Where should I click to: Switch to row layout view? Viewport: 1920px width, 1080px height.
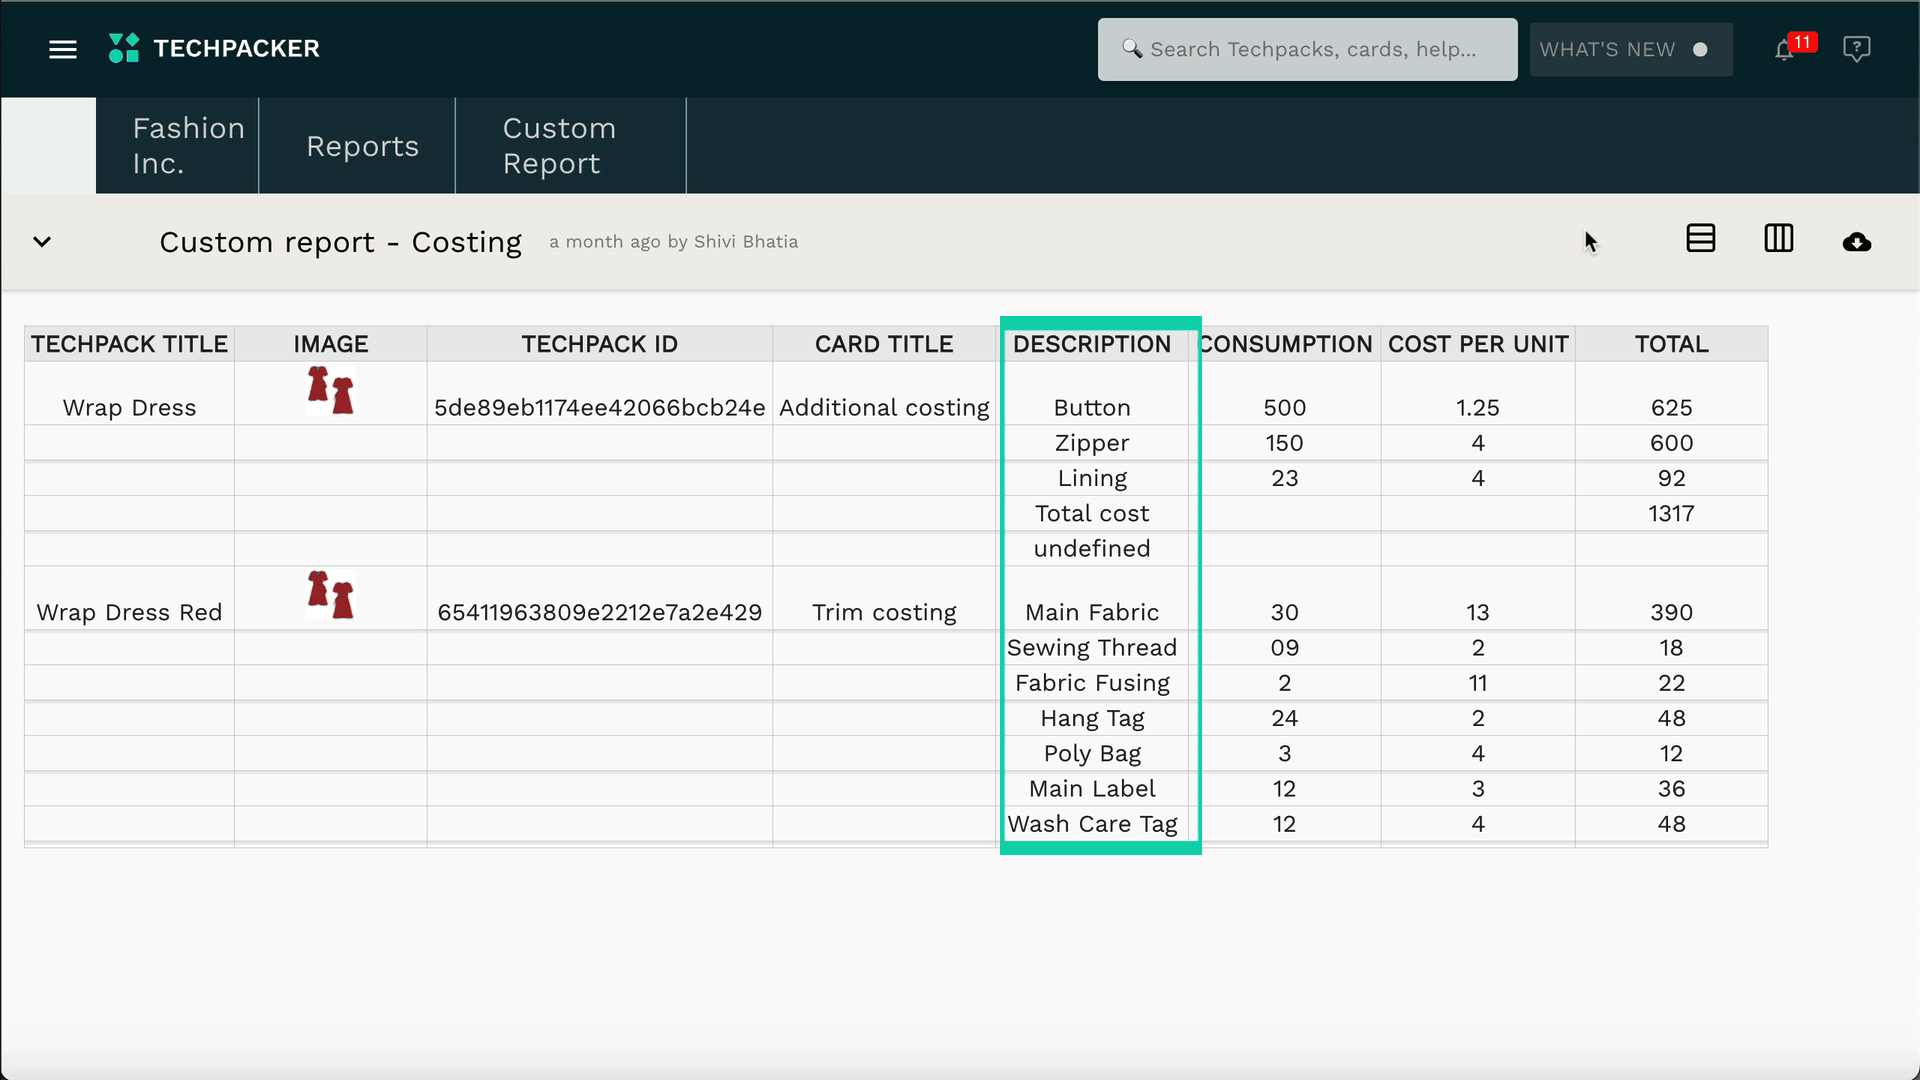tap(1701, 238)
